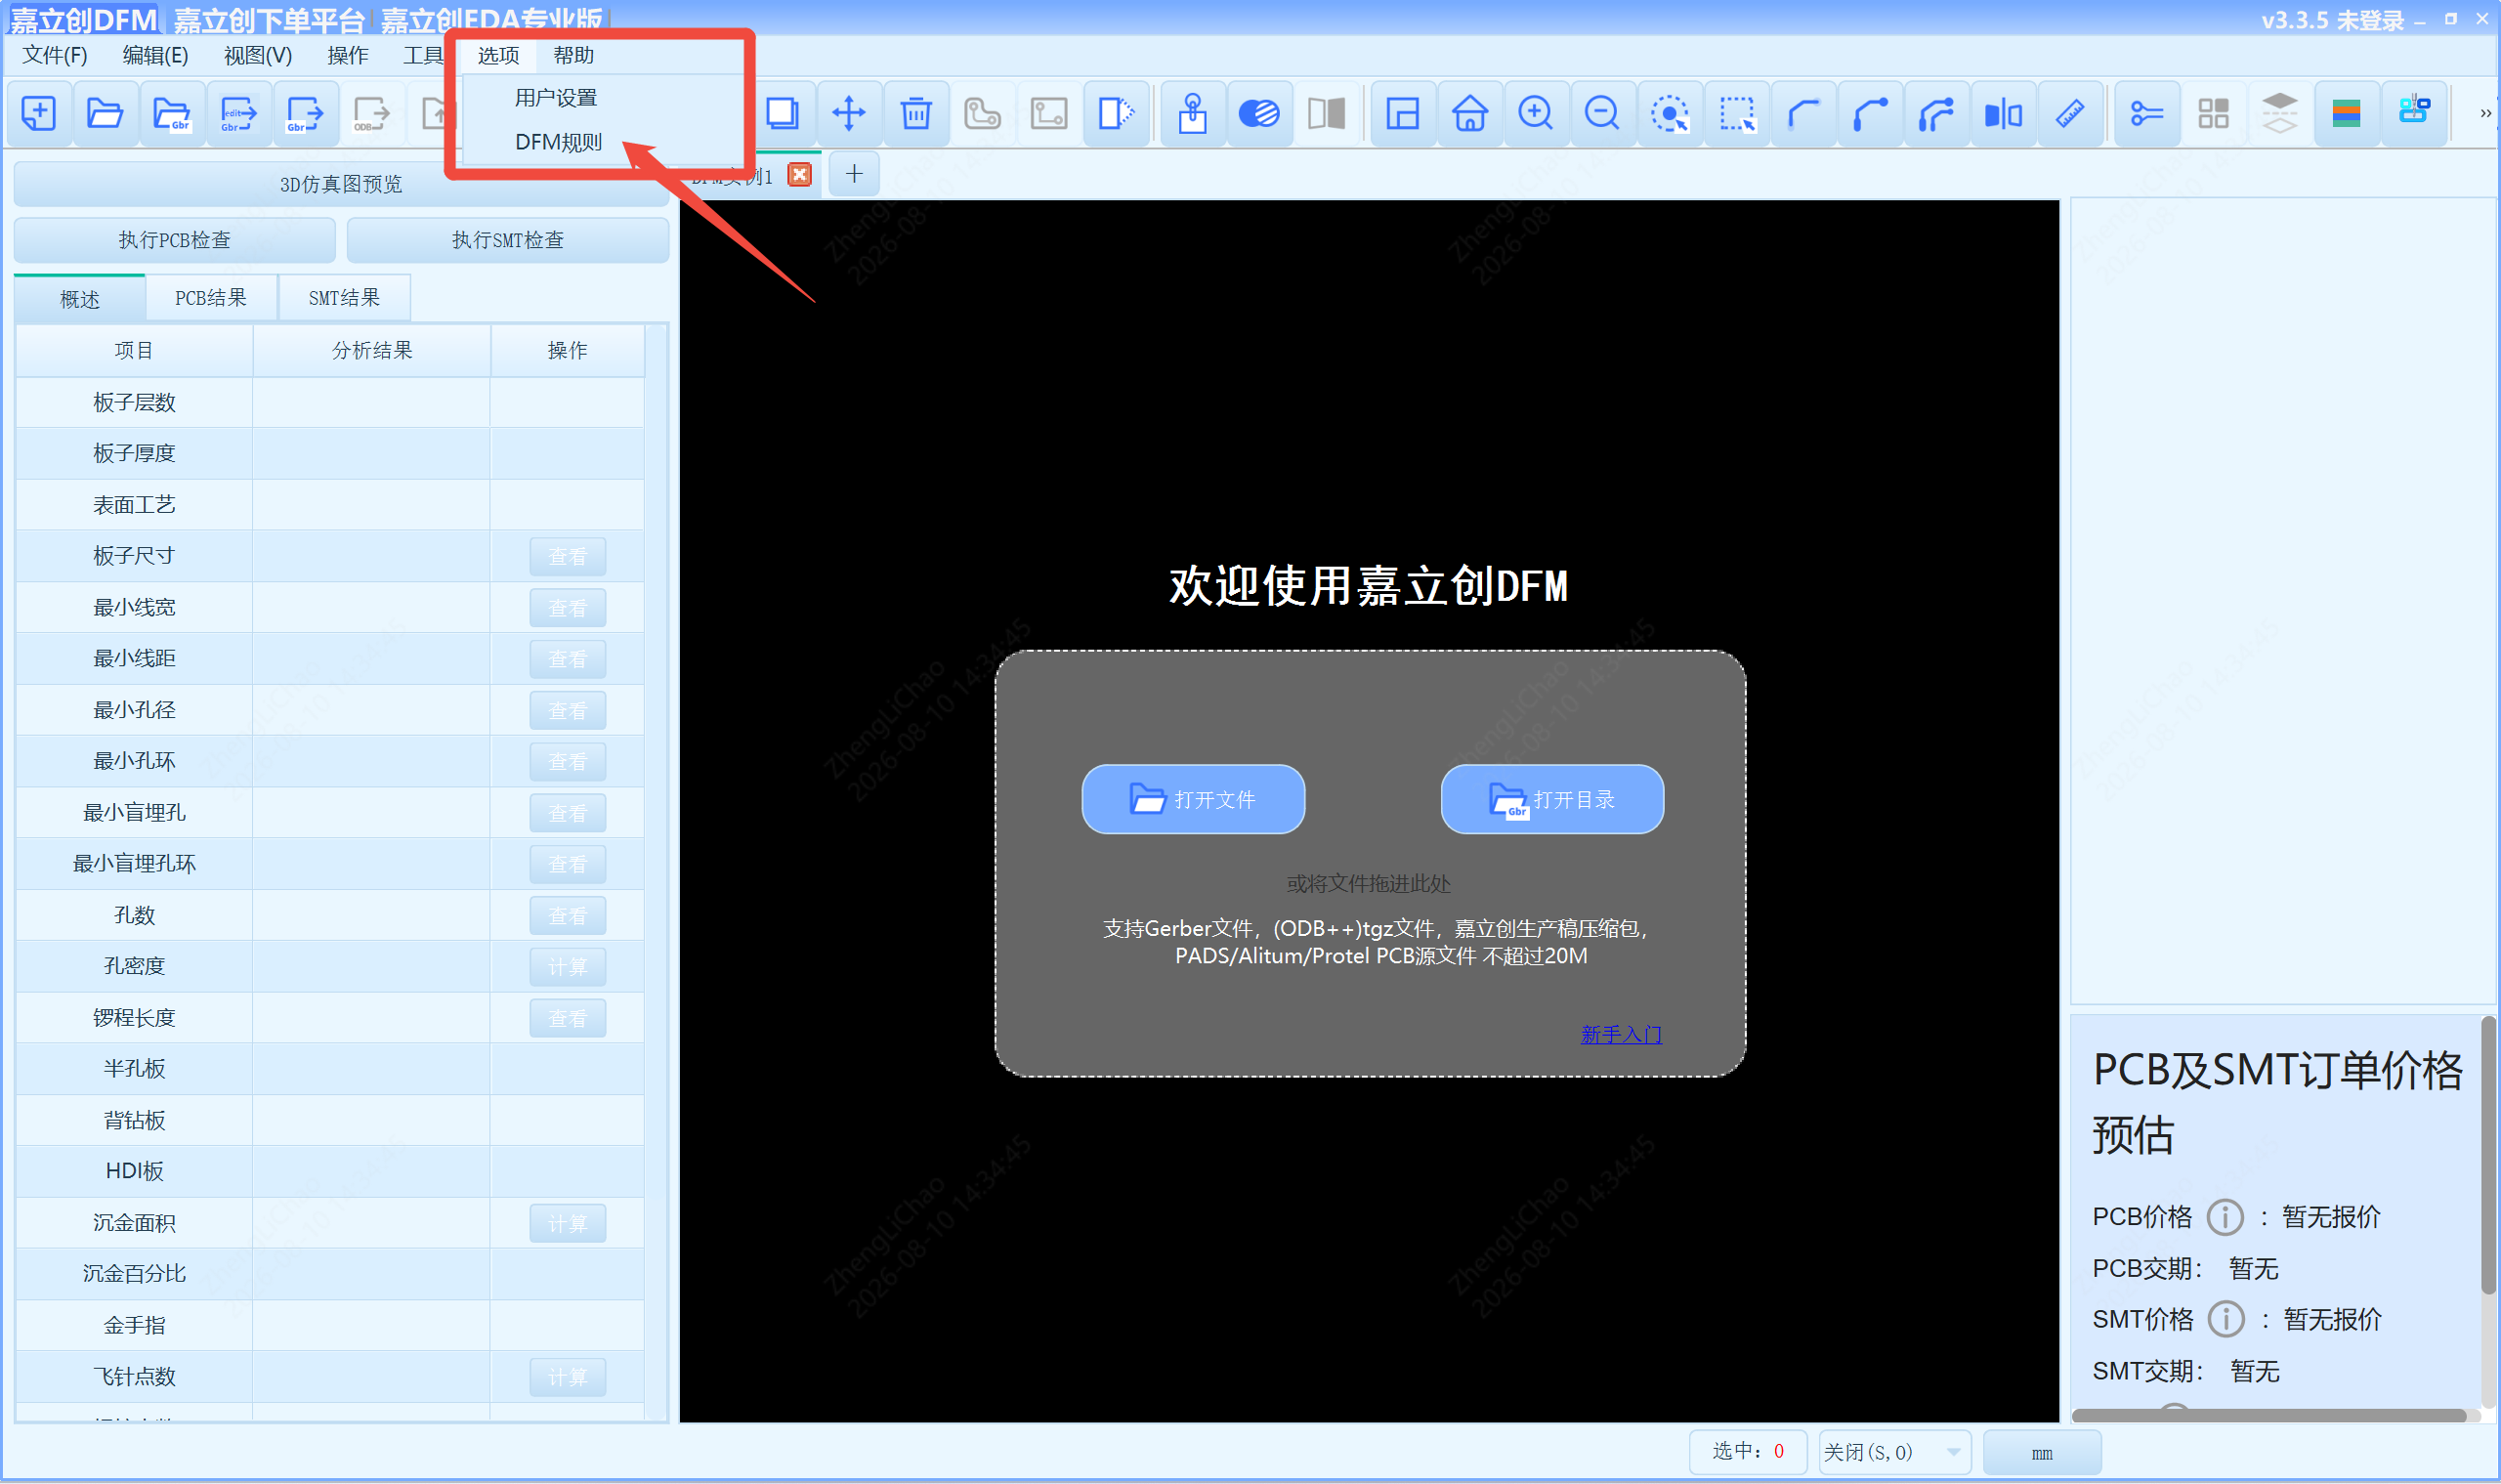Click the trash can delete icon
Image resolution: width=2501 pixels, height=1484 pixels.
pyautogui.click(x=915, y=113)
